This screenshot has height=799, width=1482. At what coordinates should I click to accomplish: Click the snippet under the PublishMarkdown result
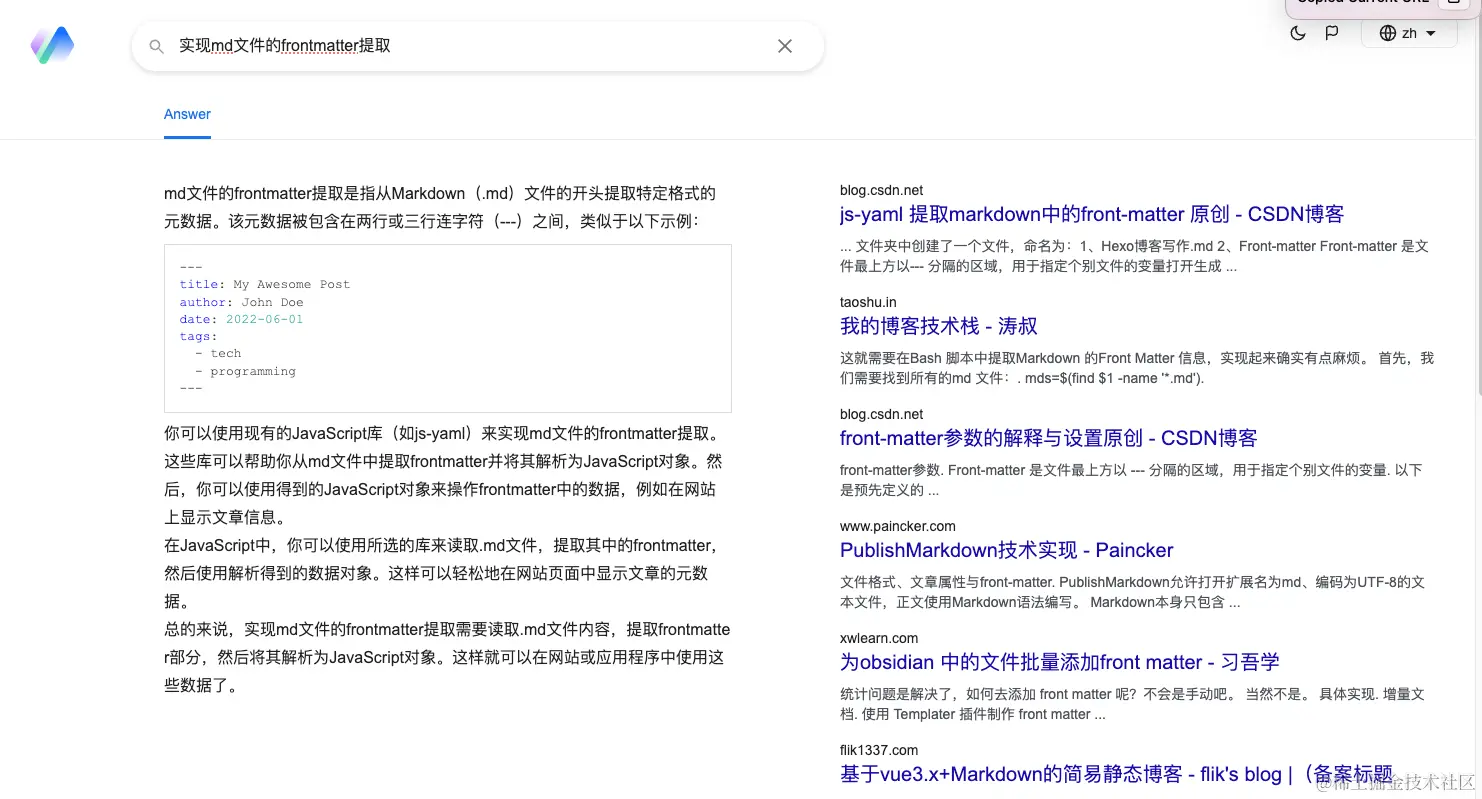(x=1132, y=592)
